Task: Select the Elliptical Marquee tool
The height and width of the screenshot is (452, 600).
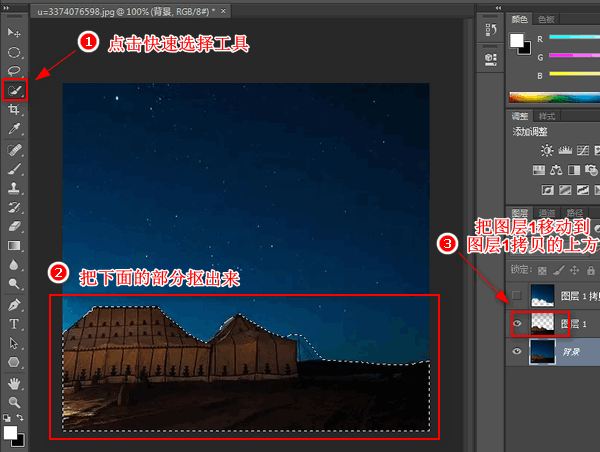Action: tap(14, 52)
